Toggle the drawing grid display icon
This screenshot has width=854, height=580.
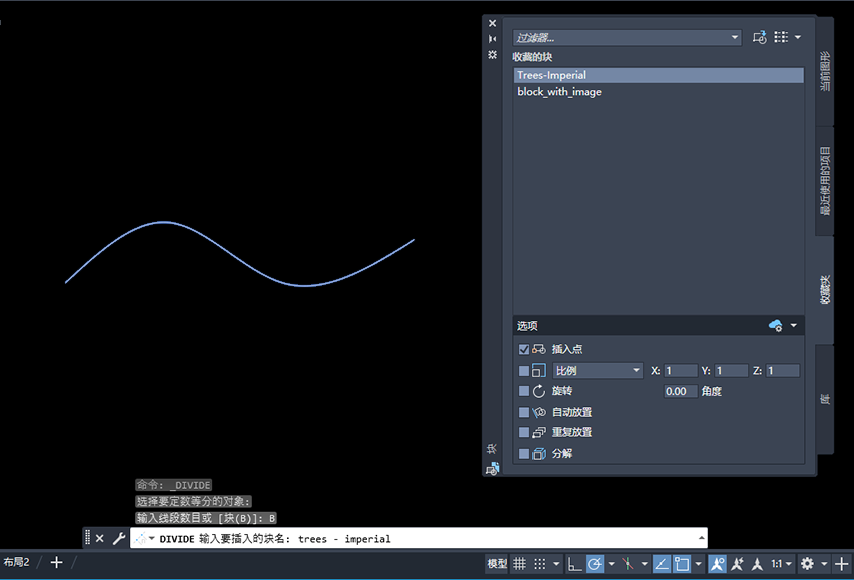(520, 564)
